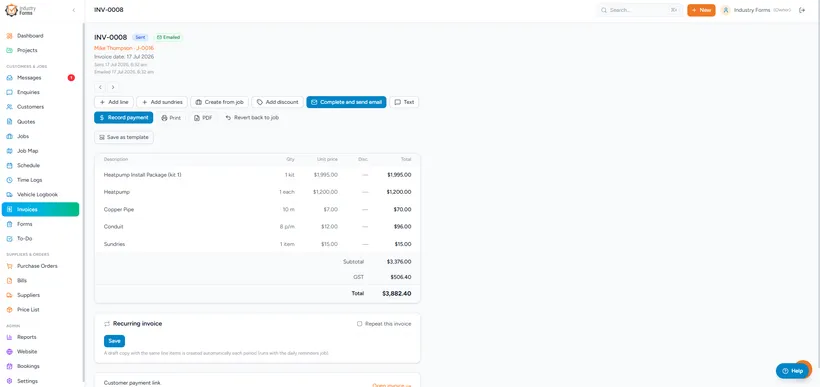820x387 pixels.
Task: Click Revert back to job
Action: (252, 118)
